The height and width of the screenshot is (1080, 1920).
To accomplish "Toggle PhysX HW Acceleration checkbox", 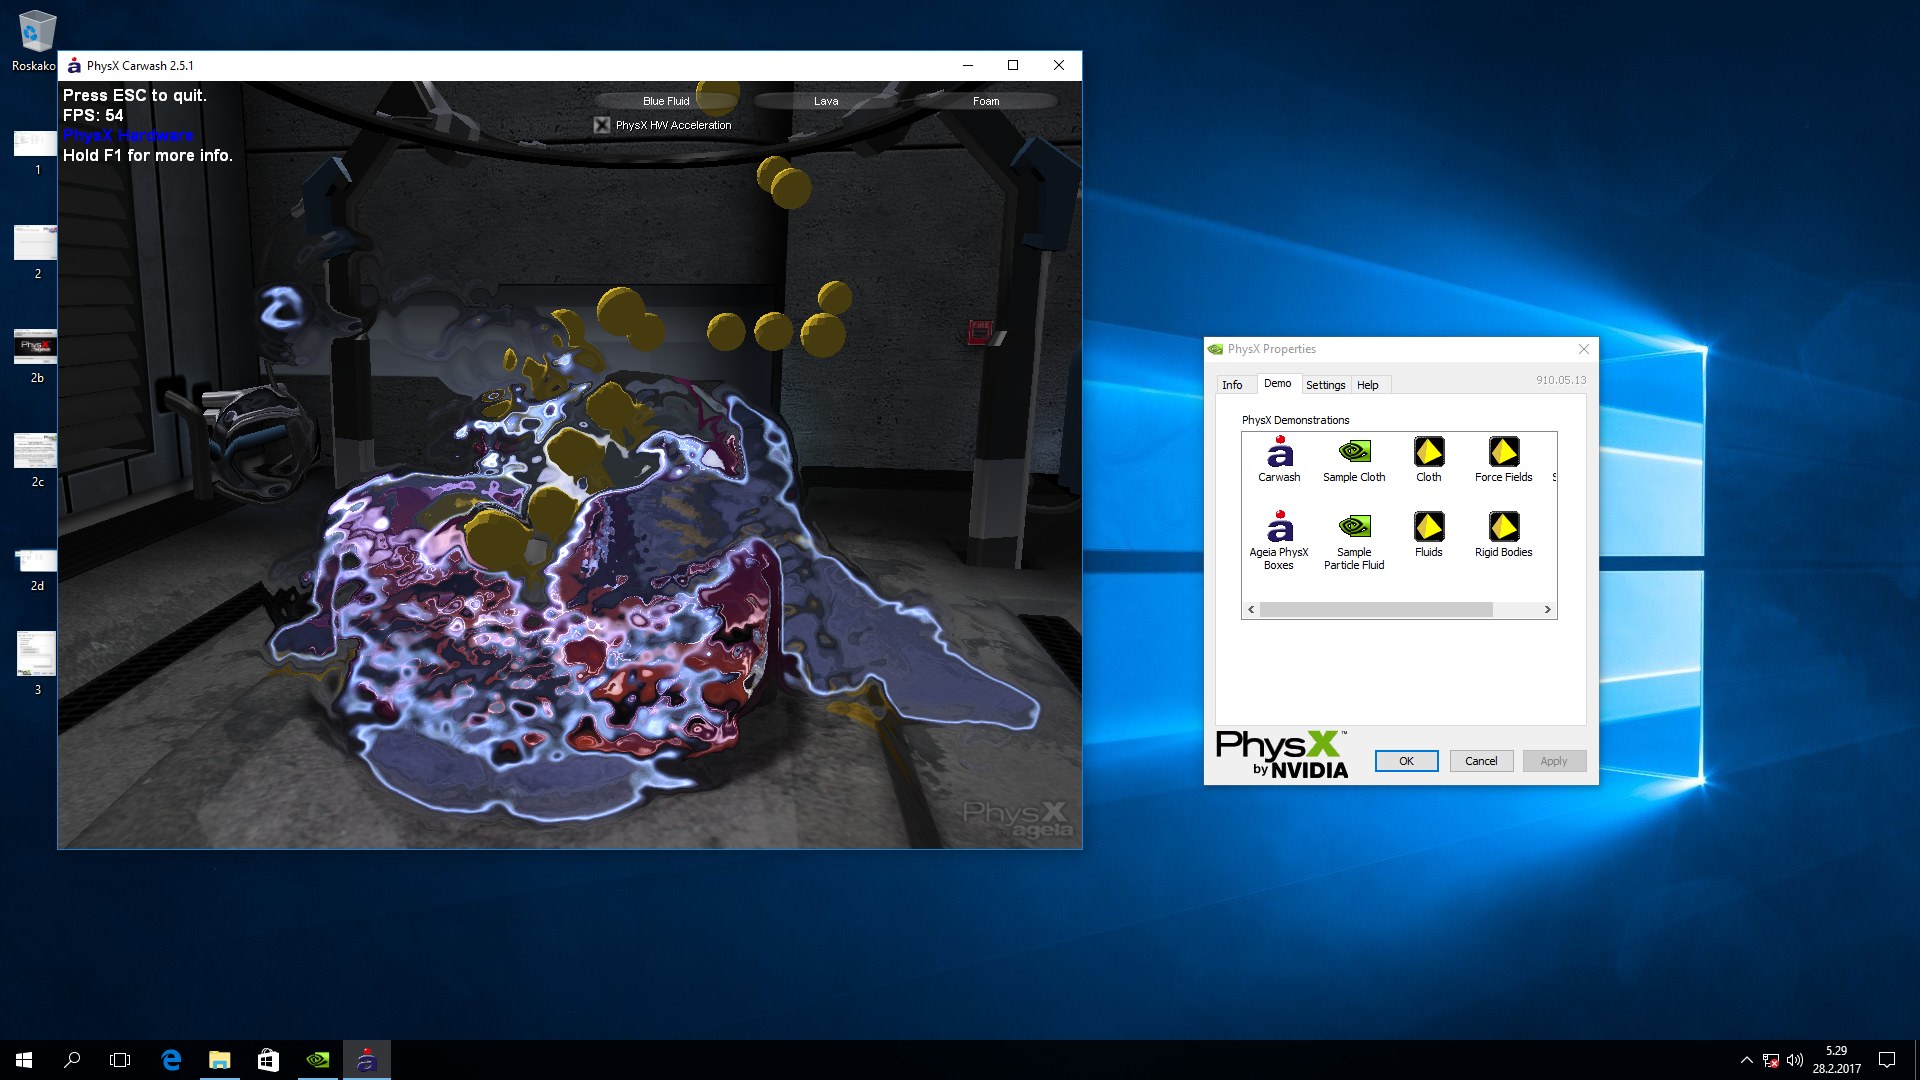I will coord(602,125).
